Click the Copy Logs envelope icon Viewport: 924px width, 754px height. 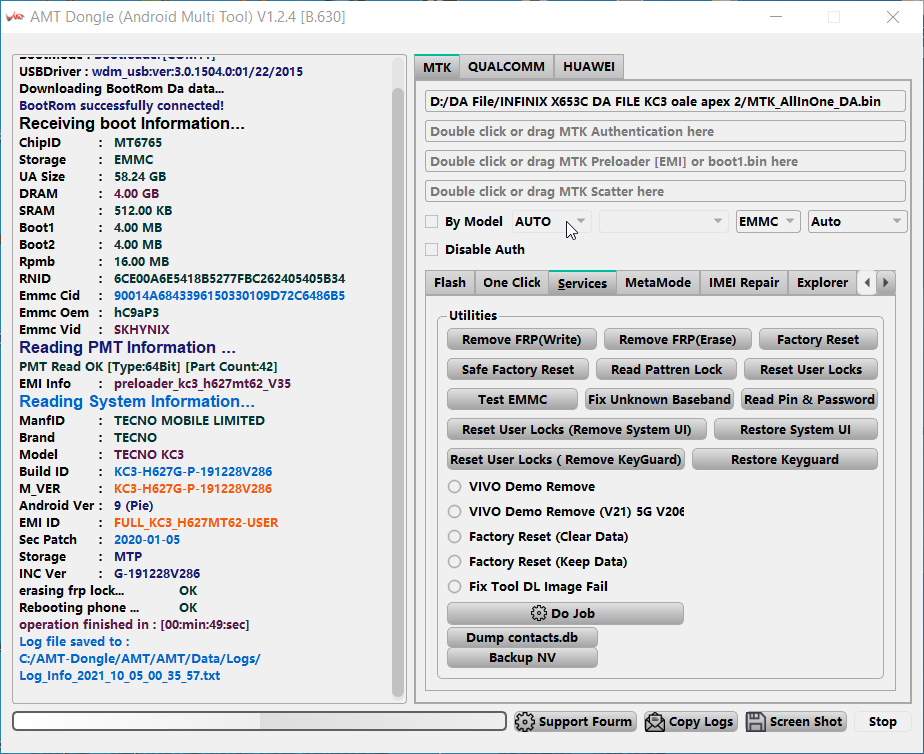pos(655,722)
